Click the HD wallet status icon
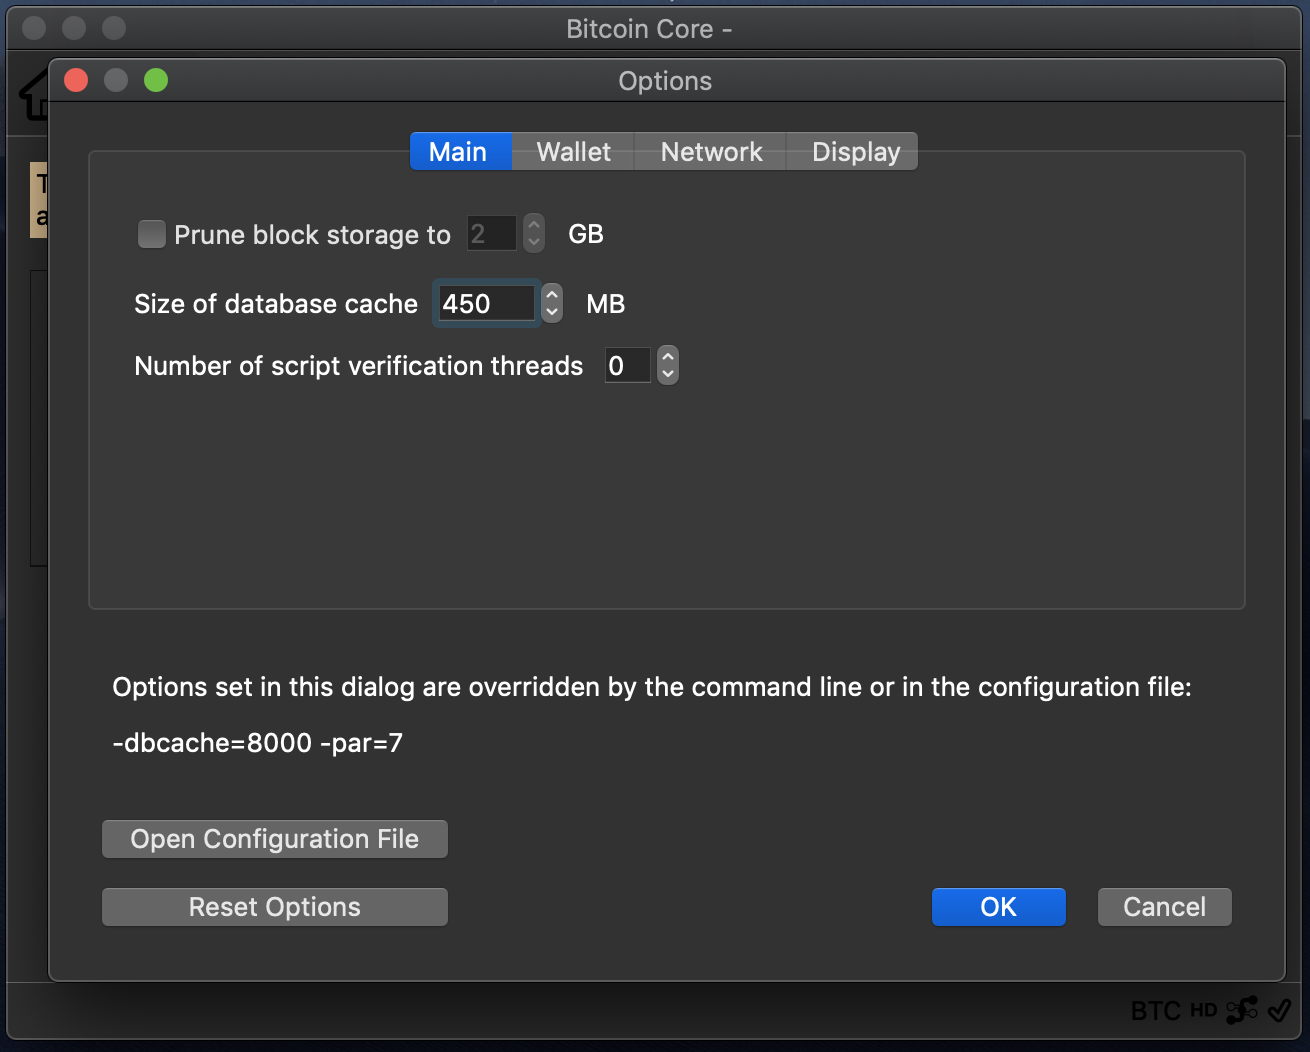 click(1203, 1010)
